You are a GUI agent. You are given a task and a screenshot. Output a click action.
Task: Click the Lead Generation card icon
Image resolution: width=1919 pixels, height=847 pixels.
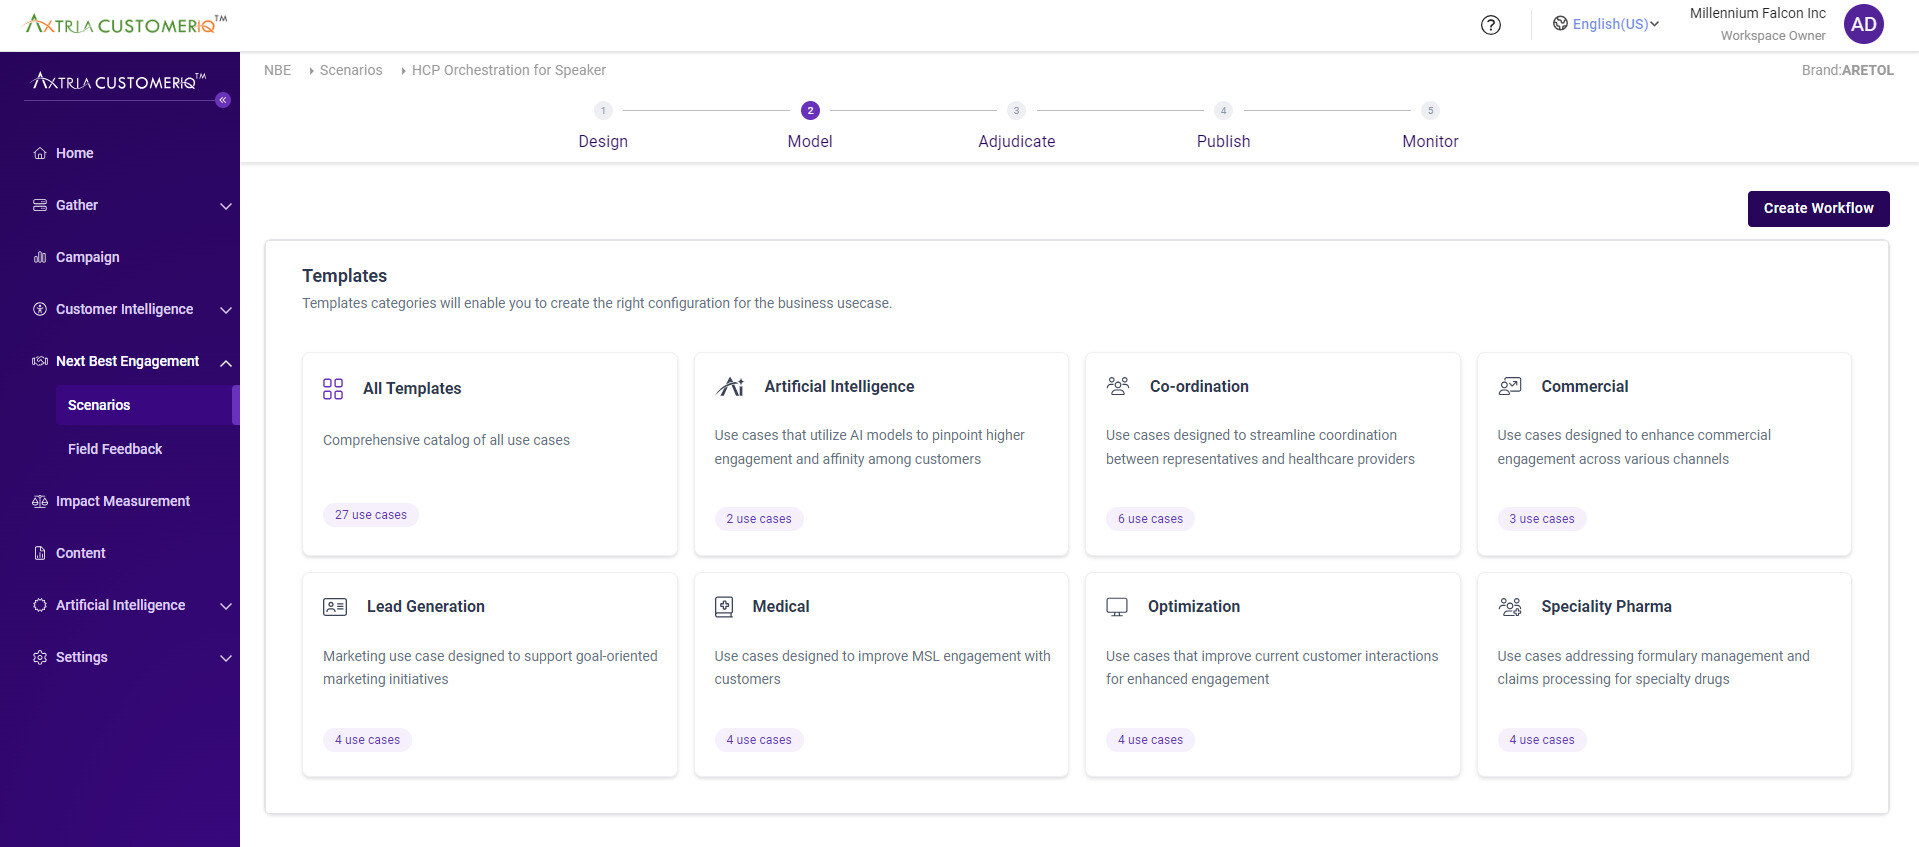pos(335,607)
